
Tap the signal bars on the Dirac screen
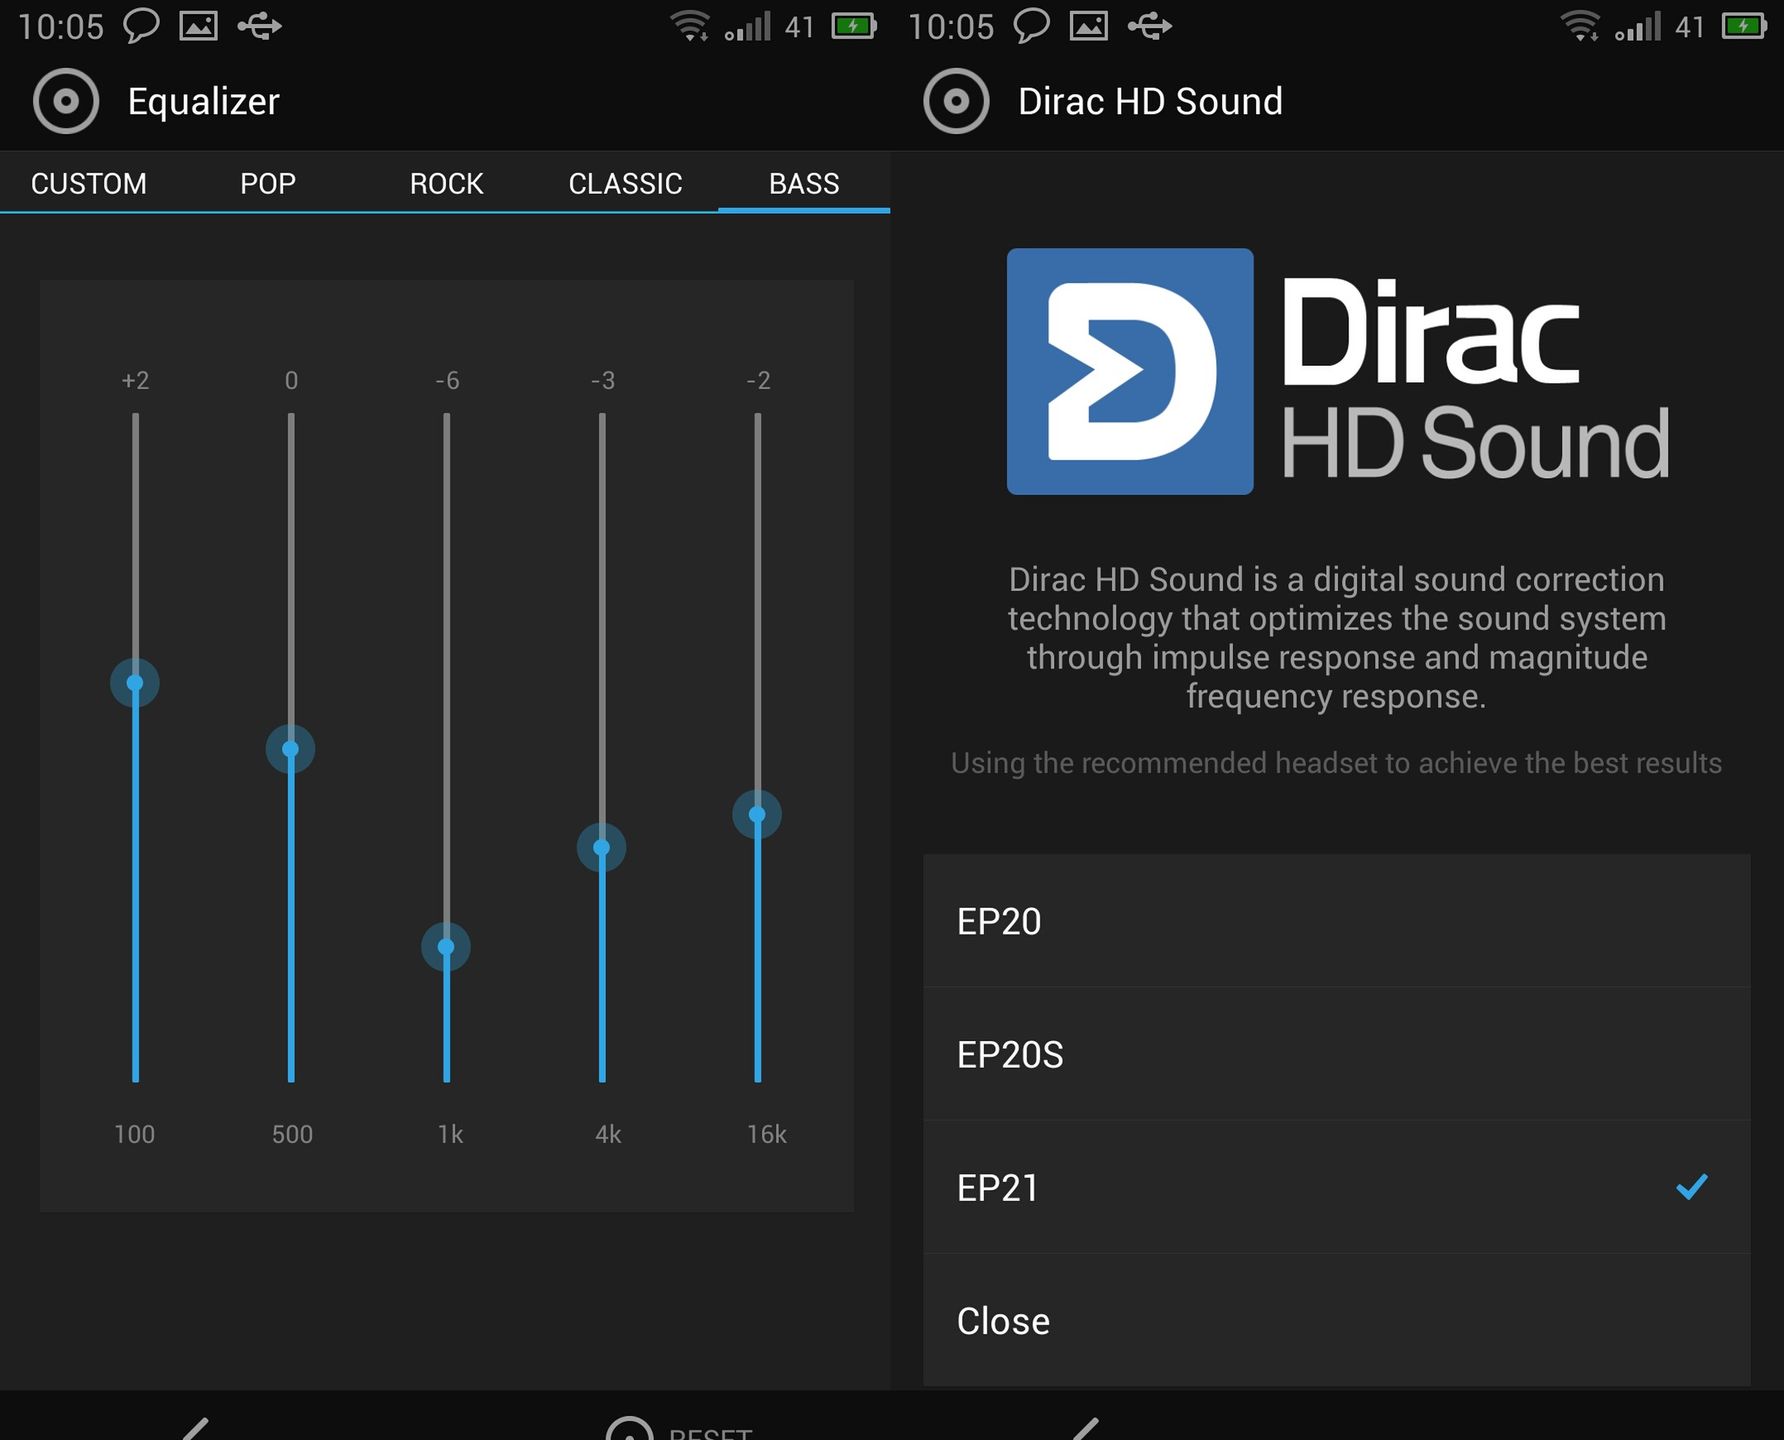tap(1638, 25)
